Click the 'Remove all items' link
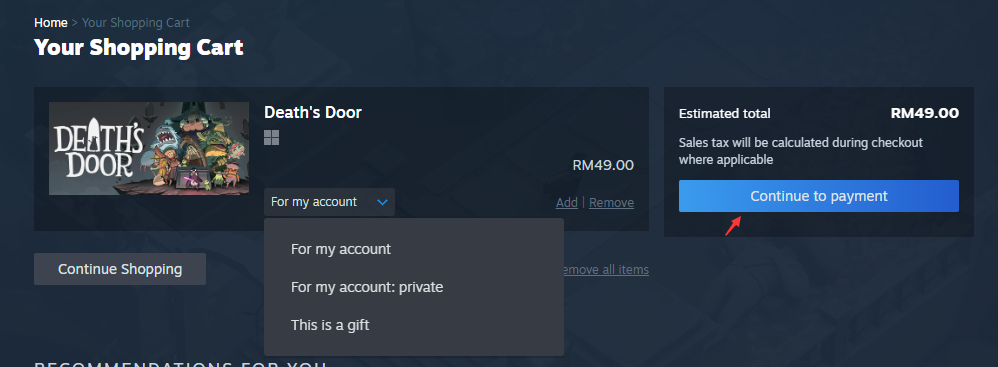998x367 pixels. (606, 270)
